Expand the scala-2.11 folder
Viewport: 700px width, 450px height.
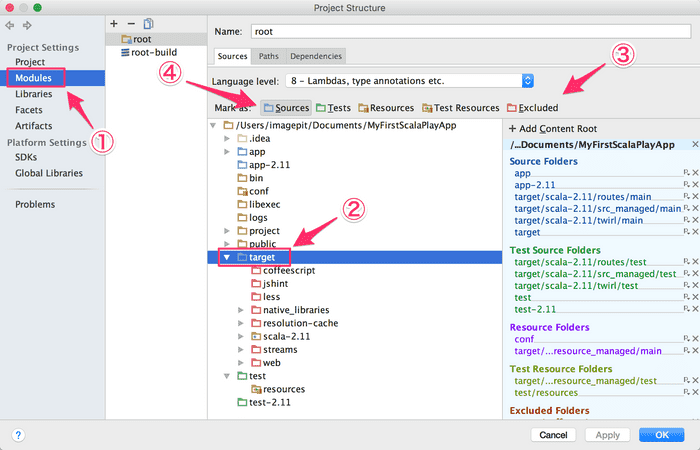[x=241, y=336]
